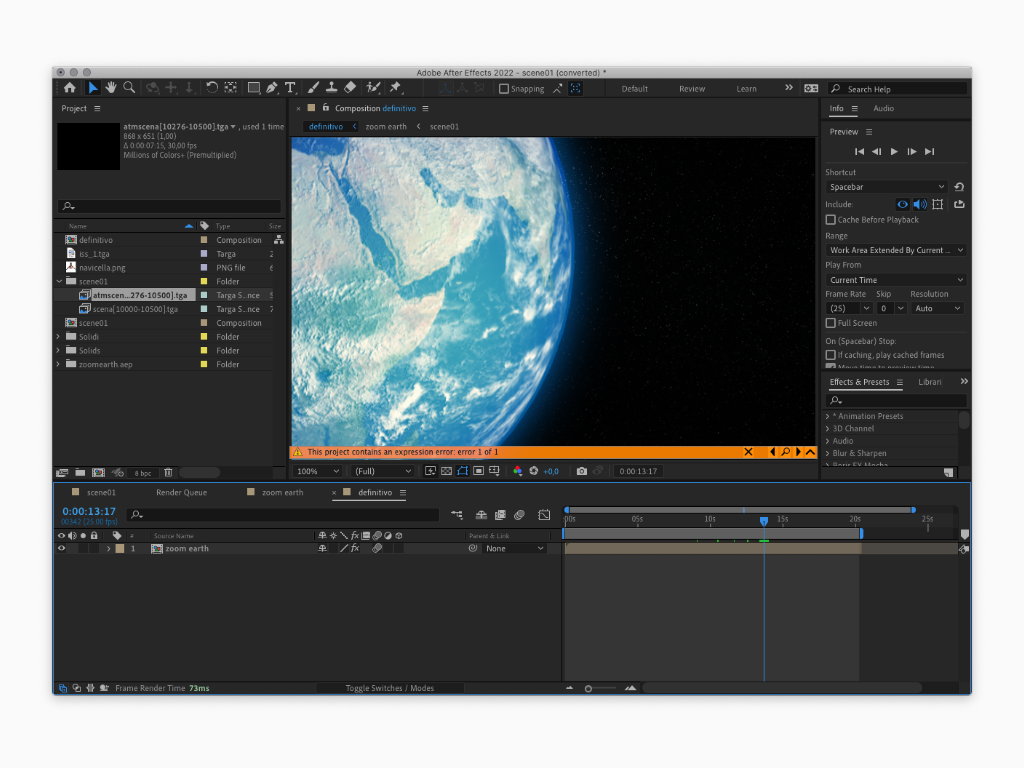Viewport: 1024px width, 768px height.
Task: Enable the Snapping checkbox
Action: coord(504,89)
